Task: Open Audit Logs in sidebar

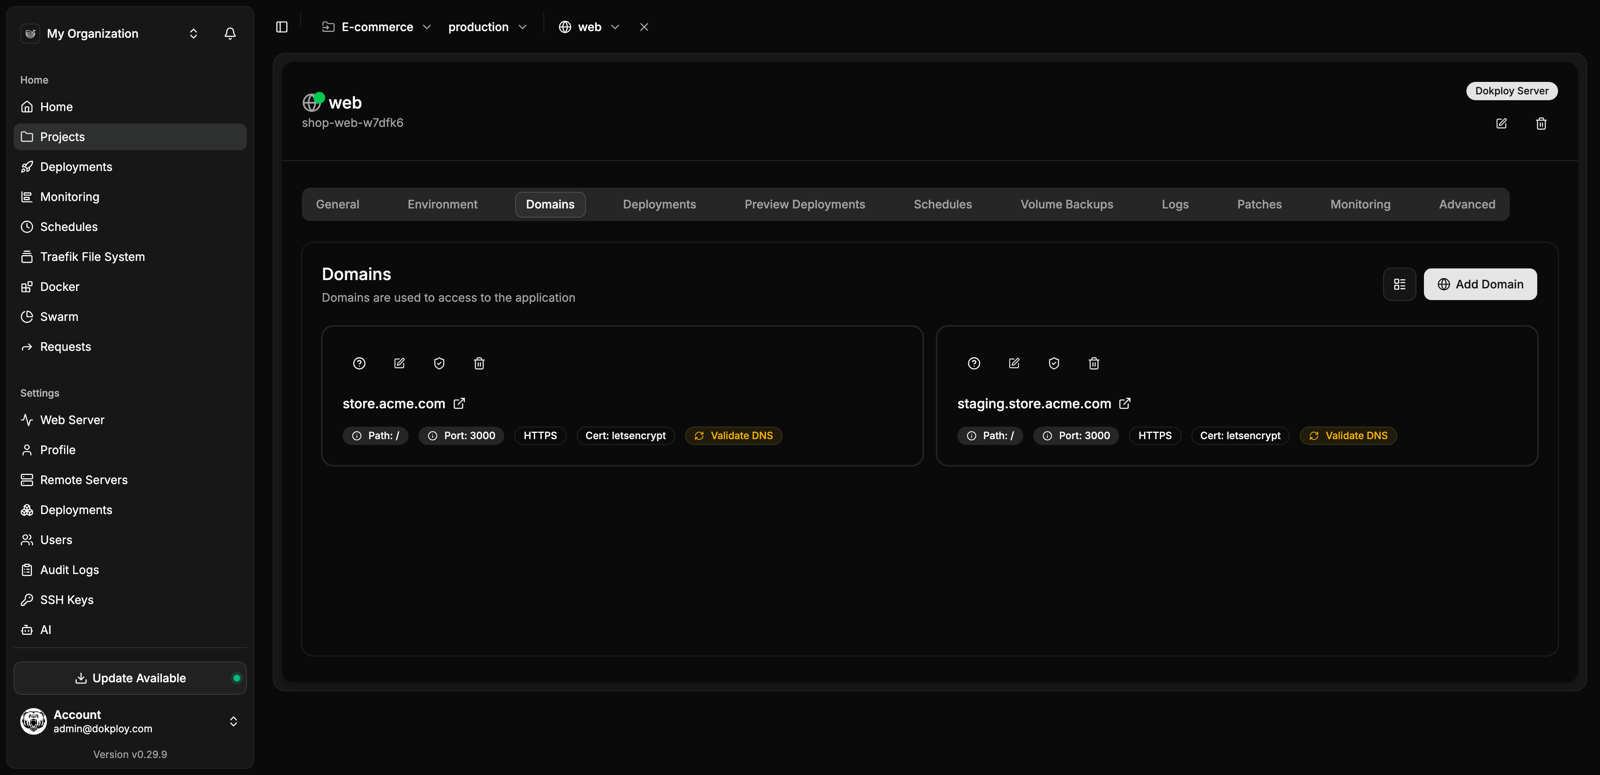Action: 130,570
